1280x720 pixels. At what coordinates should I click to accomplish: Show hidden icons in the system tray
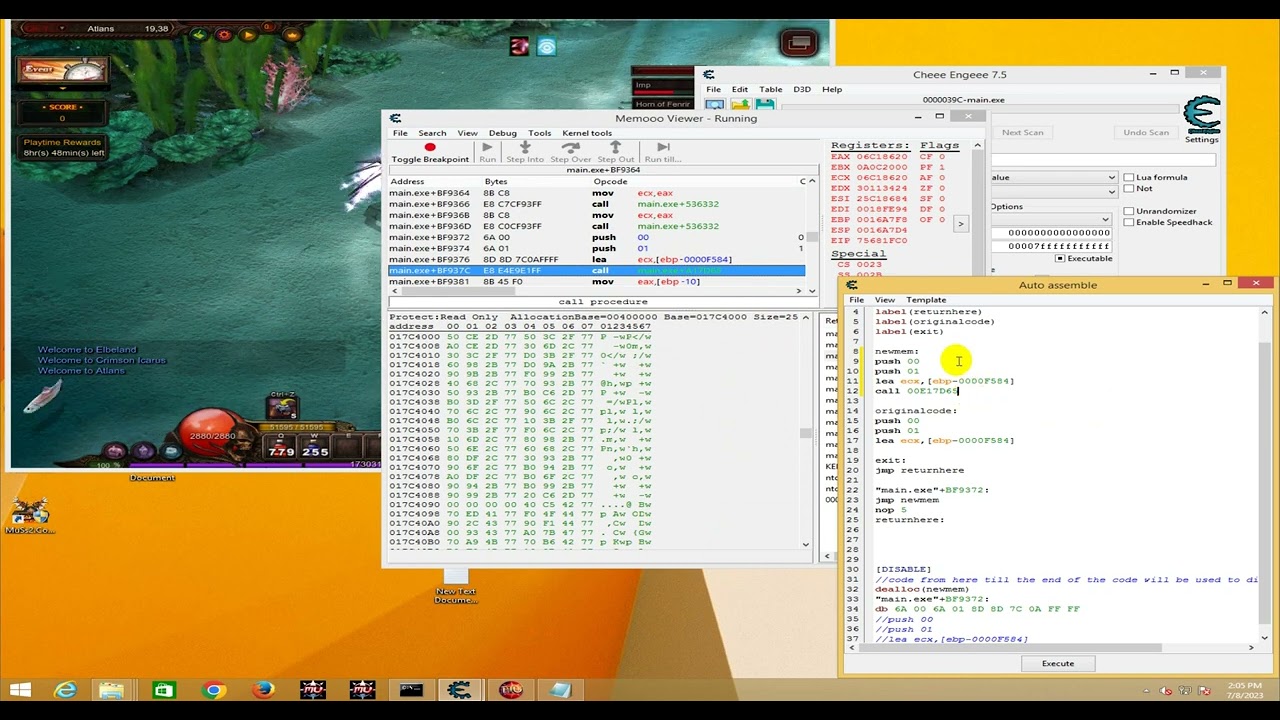click(1146, 691)
